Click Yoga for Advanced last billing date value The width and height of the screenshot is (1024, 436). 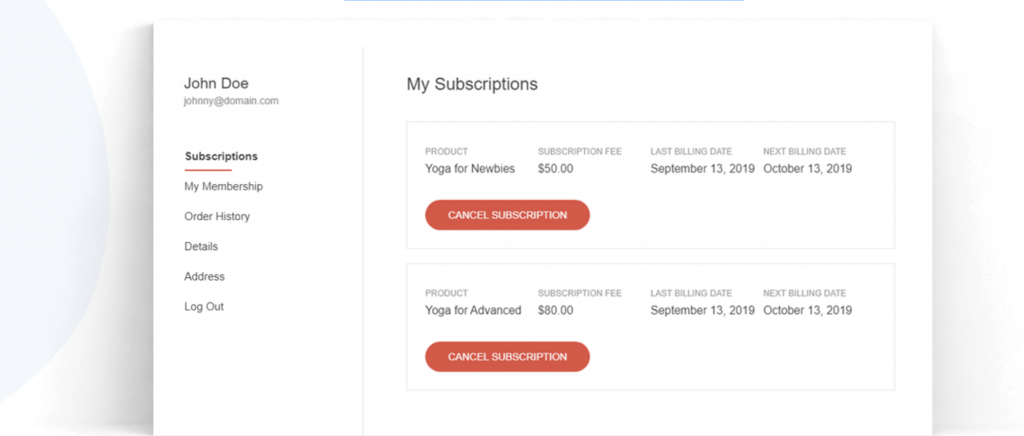[x=702, y=310]
